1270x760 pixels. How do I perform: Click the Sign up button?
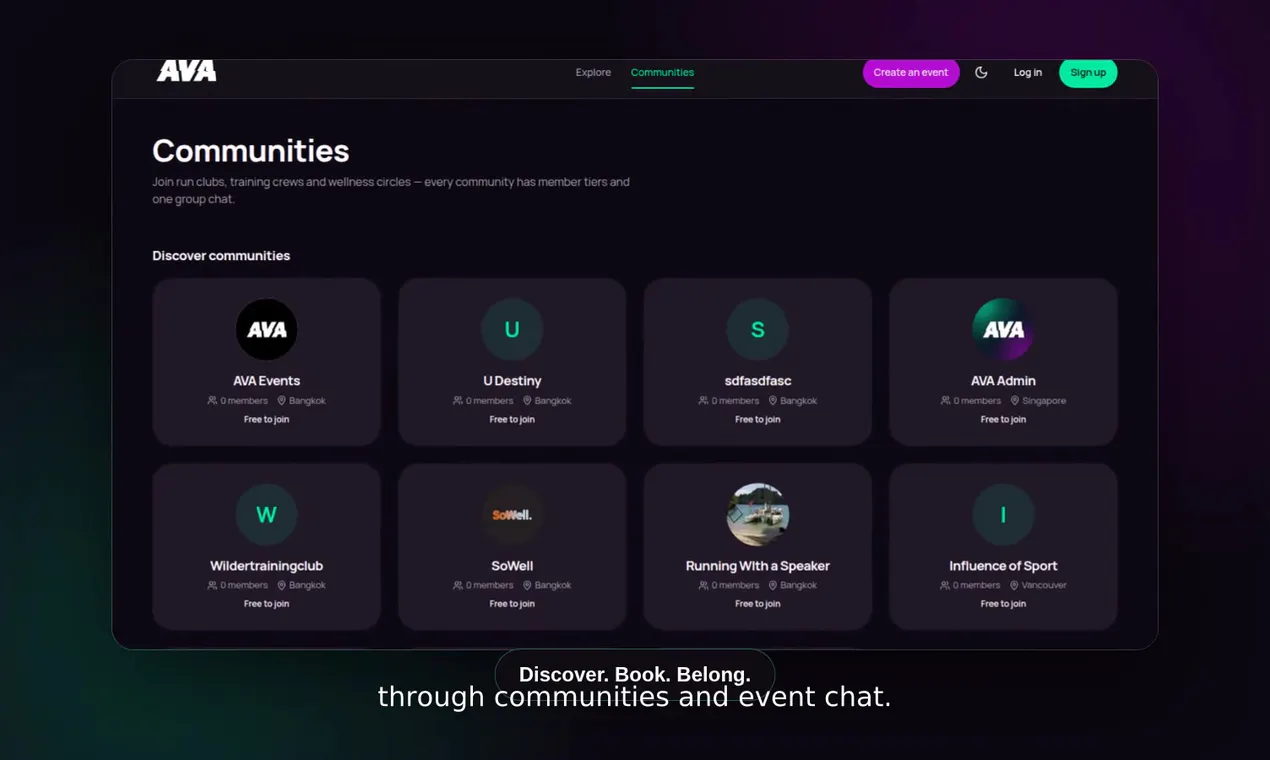pos(1088,72)
